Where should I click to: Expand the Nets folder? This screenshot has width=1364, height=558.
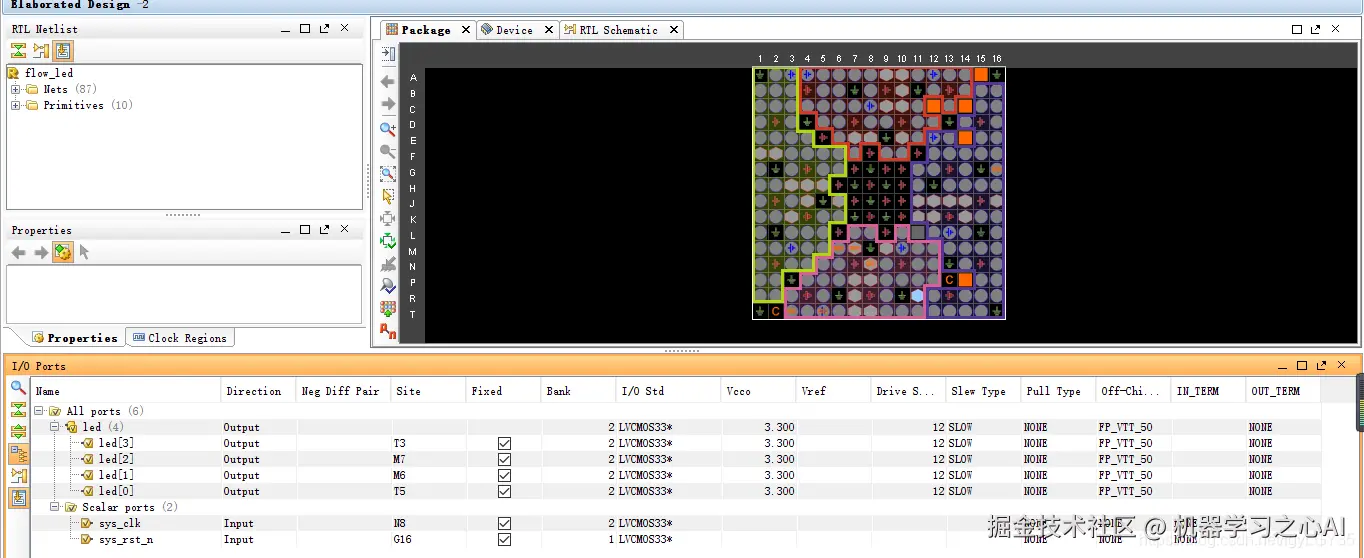point(16,90)
